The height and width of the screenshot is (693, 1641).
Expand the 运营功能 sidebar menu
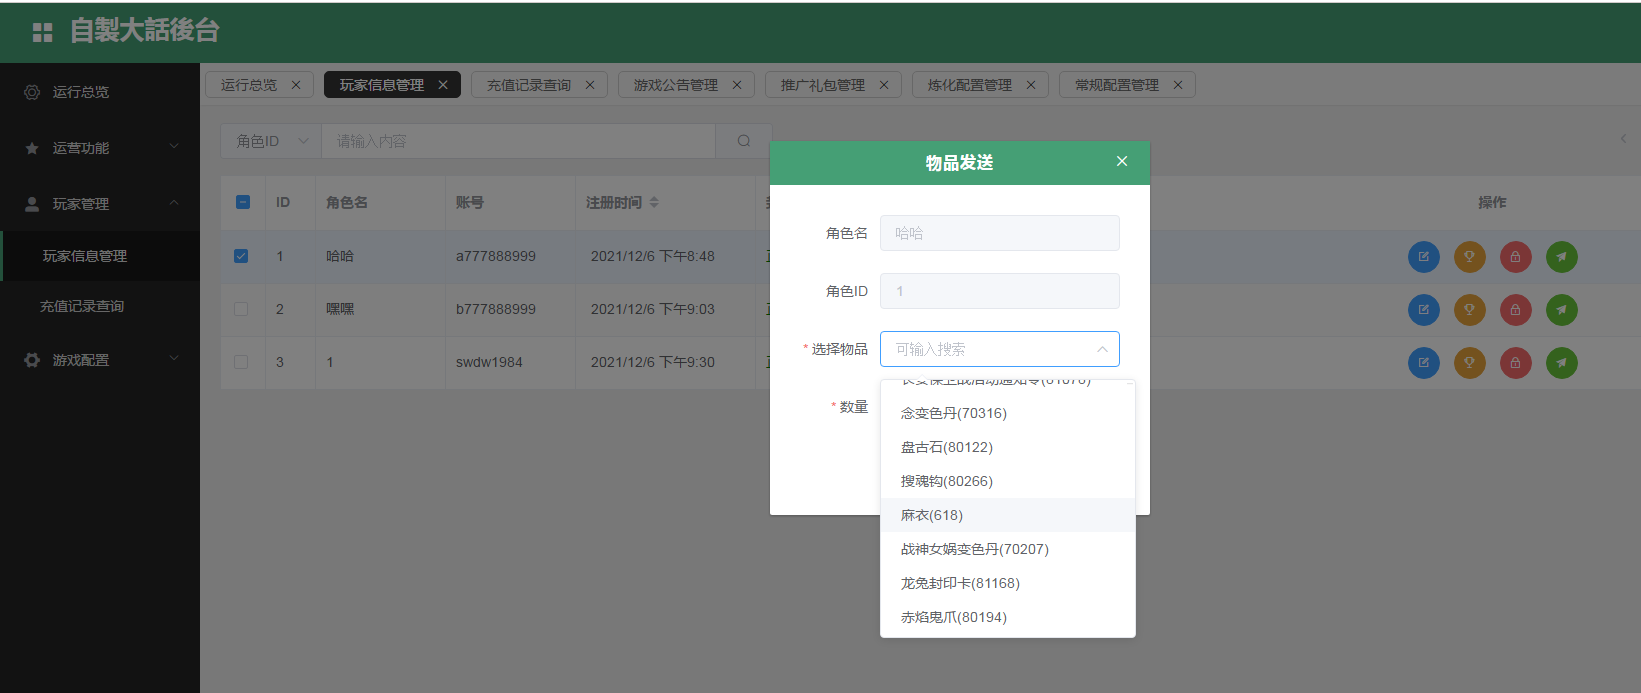tap(100, 148)
